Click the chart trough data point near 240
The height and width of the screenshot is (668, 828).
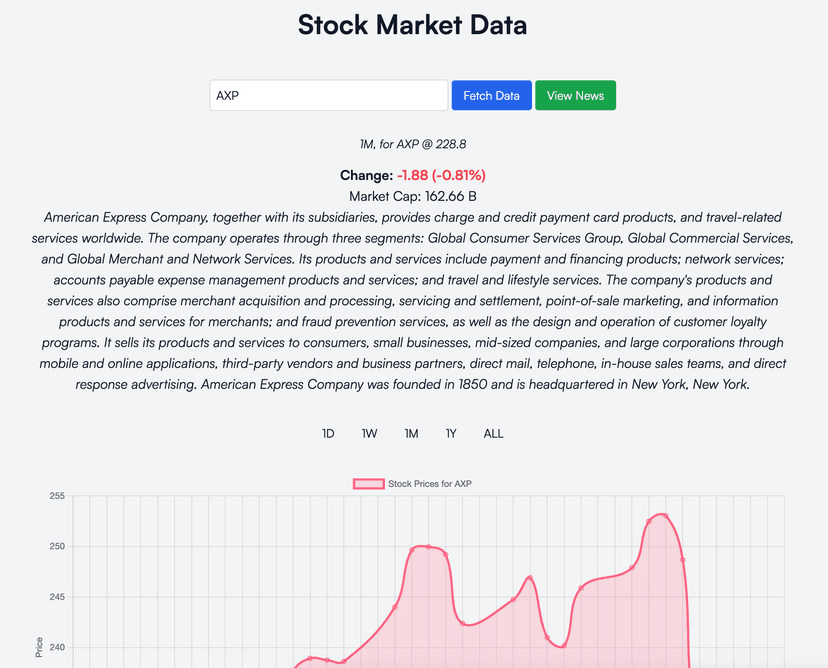[x=563, y=646]
